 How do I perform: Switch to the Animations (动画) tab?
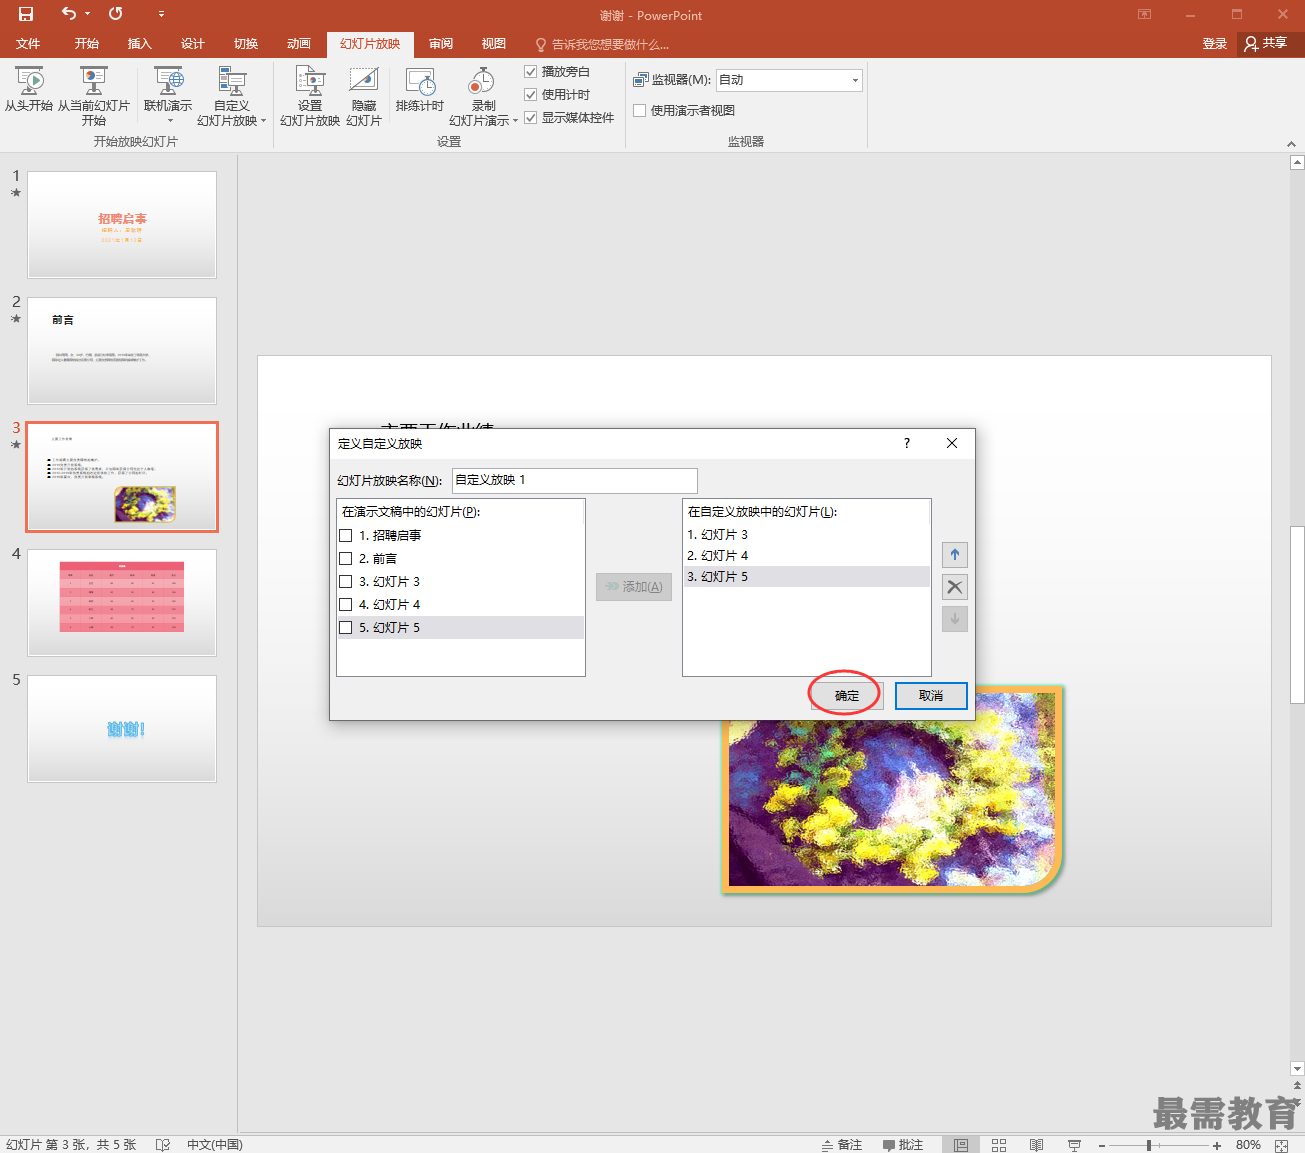pyautogui.click(x=298, y=44)
